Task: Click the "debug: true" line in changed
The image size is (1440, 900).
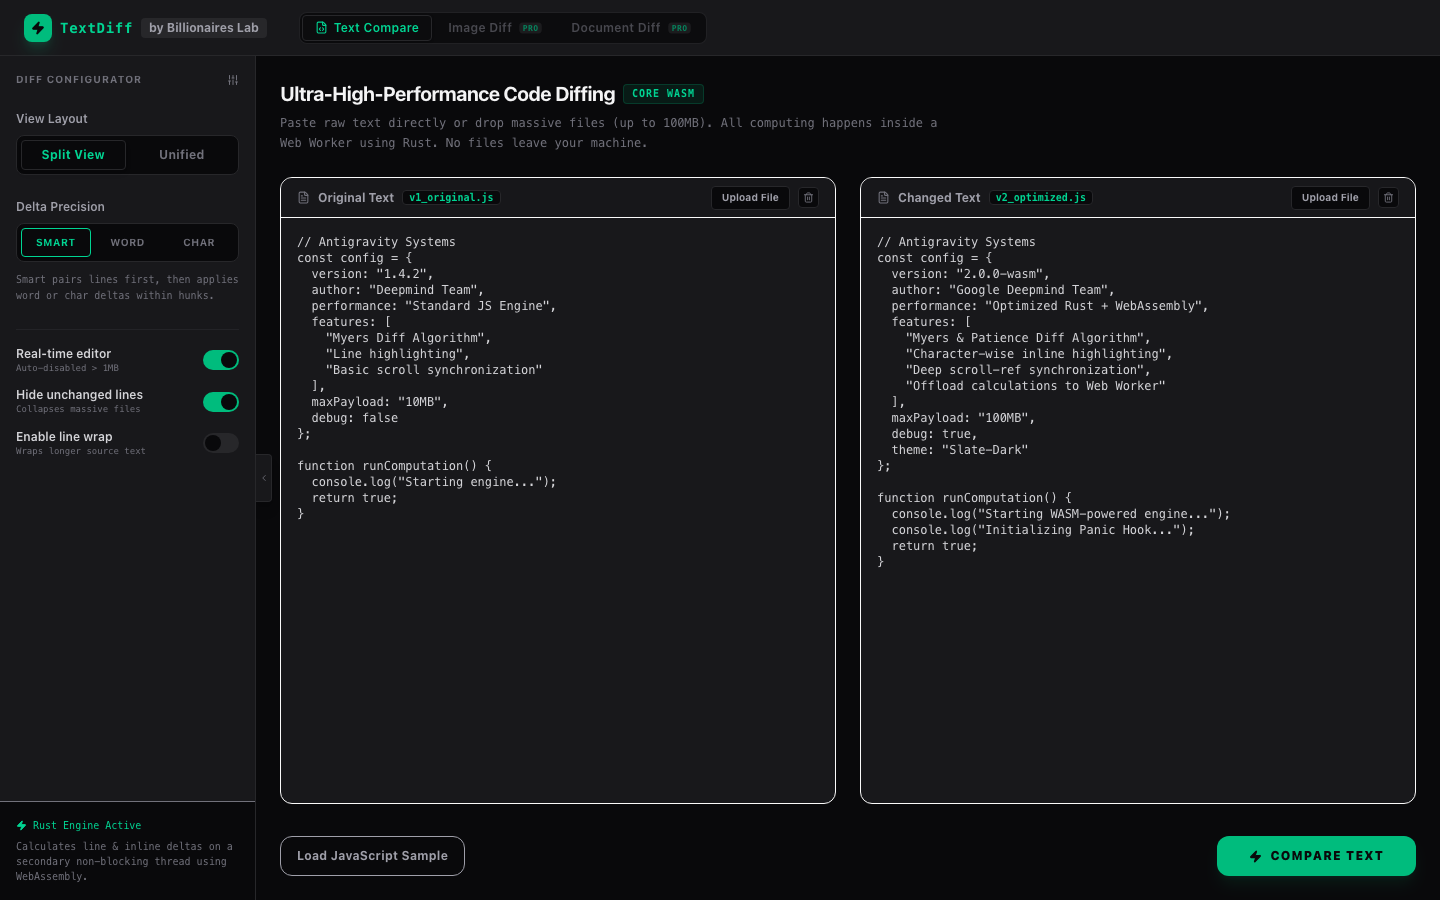Action: [x=935, y=434]
